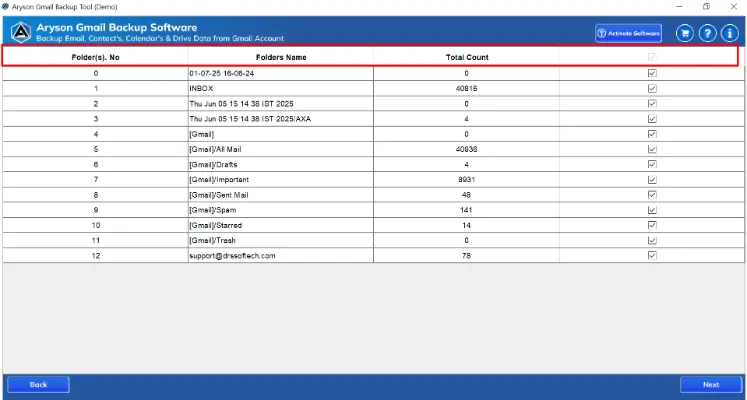The height and width of the screenshot is (400, 747).
Task: Click the app icon in title bar
Action: 6,7
